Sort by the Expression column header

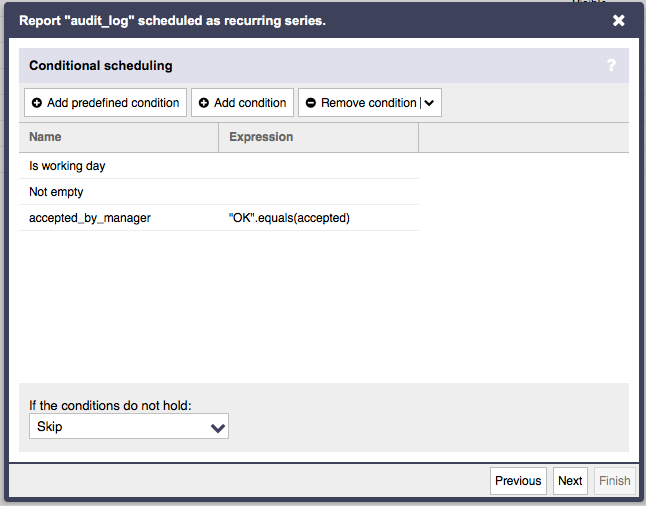pos(318,137)
